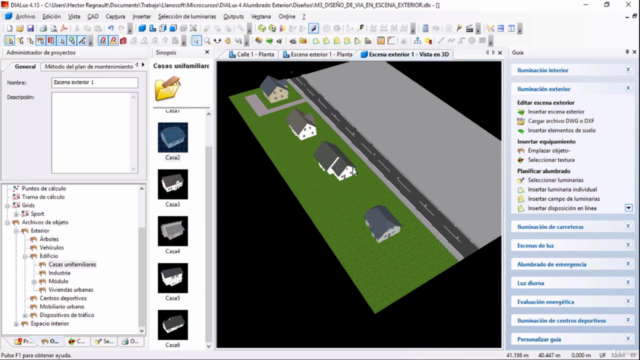
Task: Expand the Grids tree node
Action: pyautogui.click(x=7, y=205)
